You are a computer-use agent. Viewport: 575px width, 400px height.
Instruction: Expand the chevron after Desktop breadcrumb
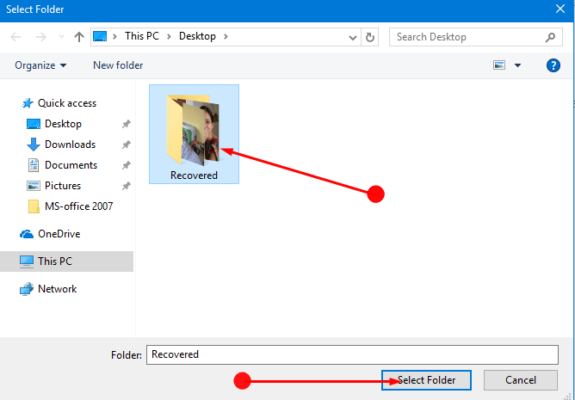[x=226, y=37]
